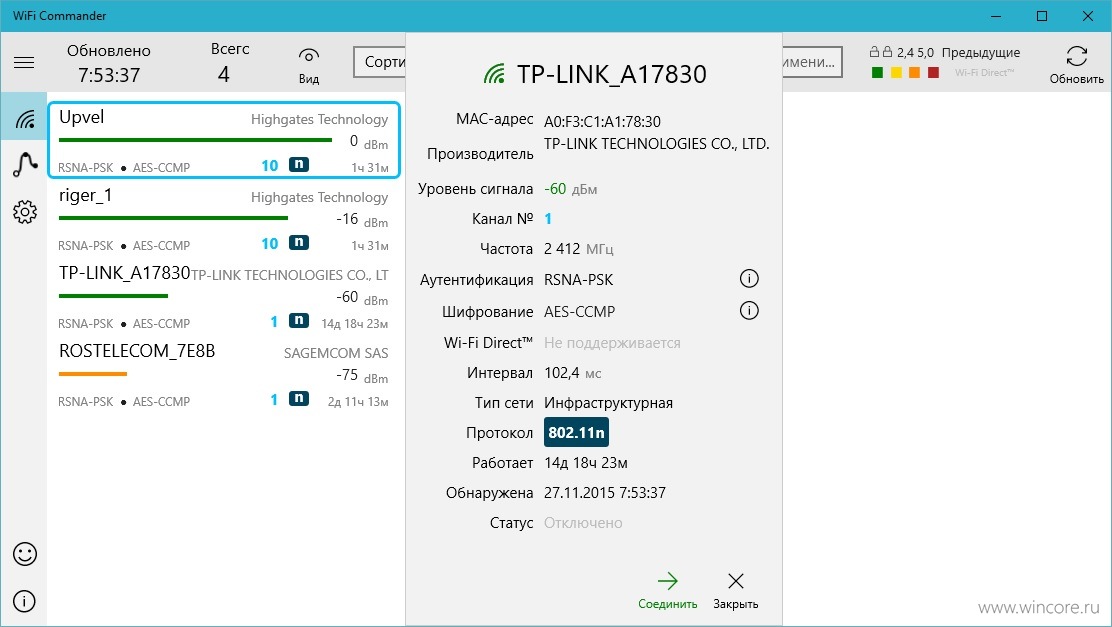
Task: Click channel 10 on the Upvel row
Action: coord(269,166)
